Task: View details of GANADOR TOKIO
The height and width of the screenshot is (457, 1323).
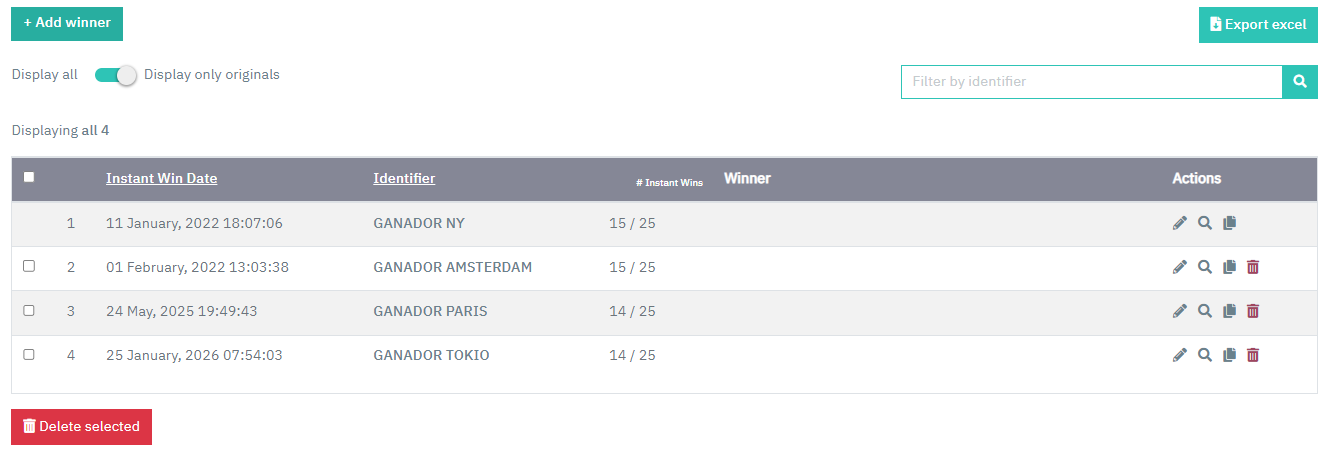Action: 1205,355
